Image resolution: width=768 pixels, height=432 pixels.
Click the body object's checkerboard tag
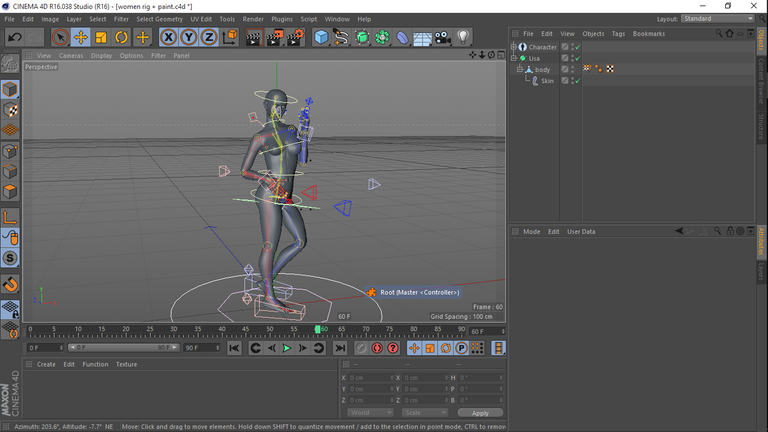[610, 69]
